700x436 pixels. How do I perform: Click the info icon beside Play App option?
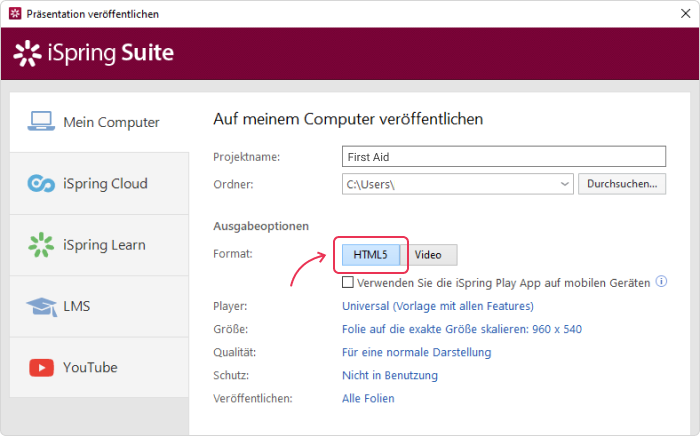pyautogui.click(x=661, y=282)
